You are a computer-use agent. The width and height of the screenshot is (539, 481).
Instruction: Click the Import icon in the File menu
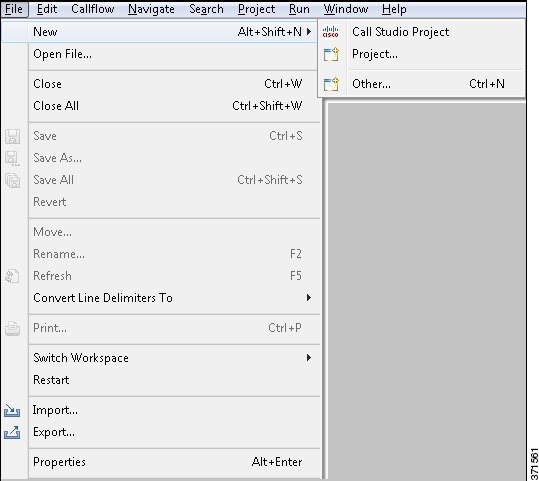pos(12,410)
